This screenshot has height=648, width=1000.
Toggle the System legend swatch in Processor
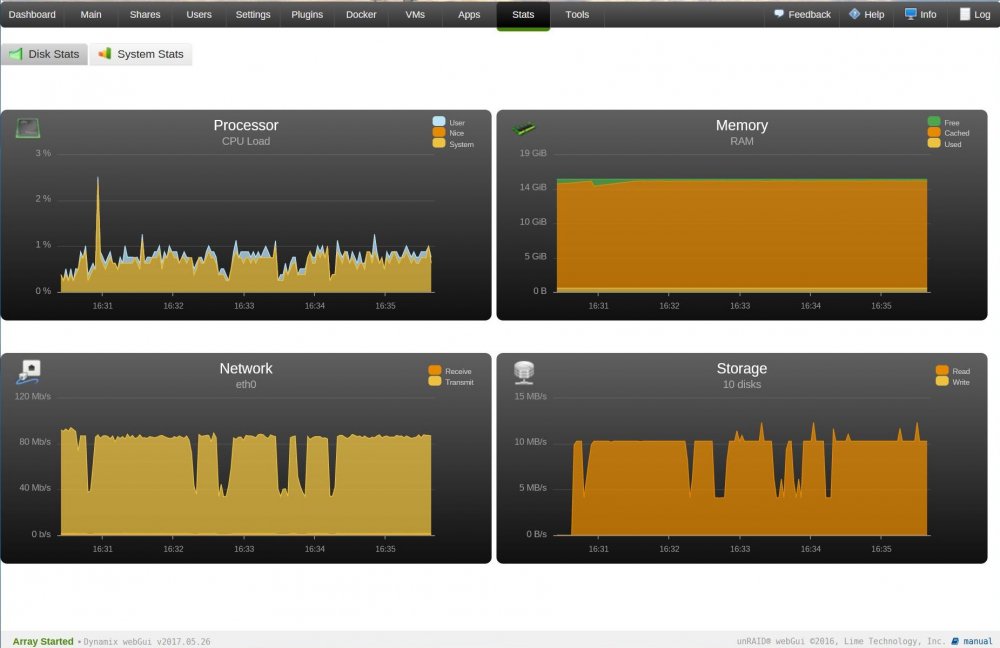coord(439,143)
